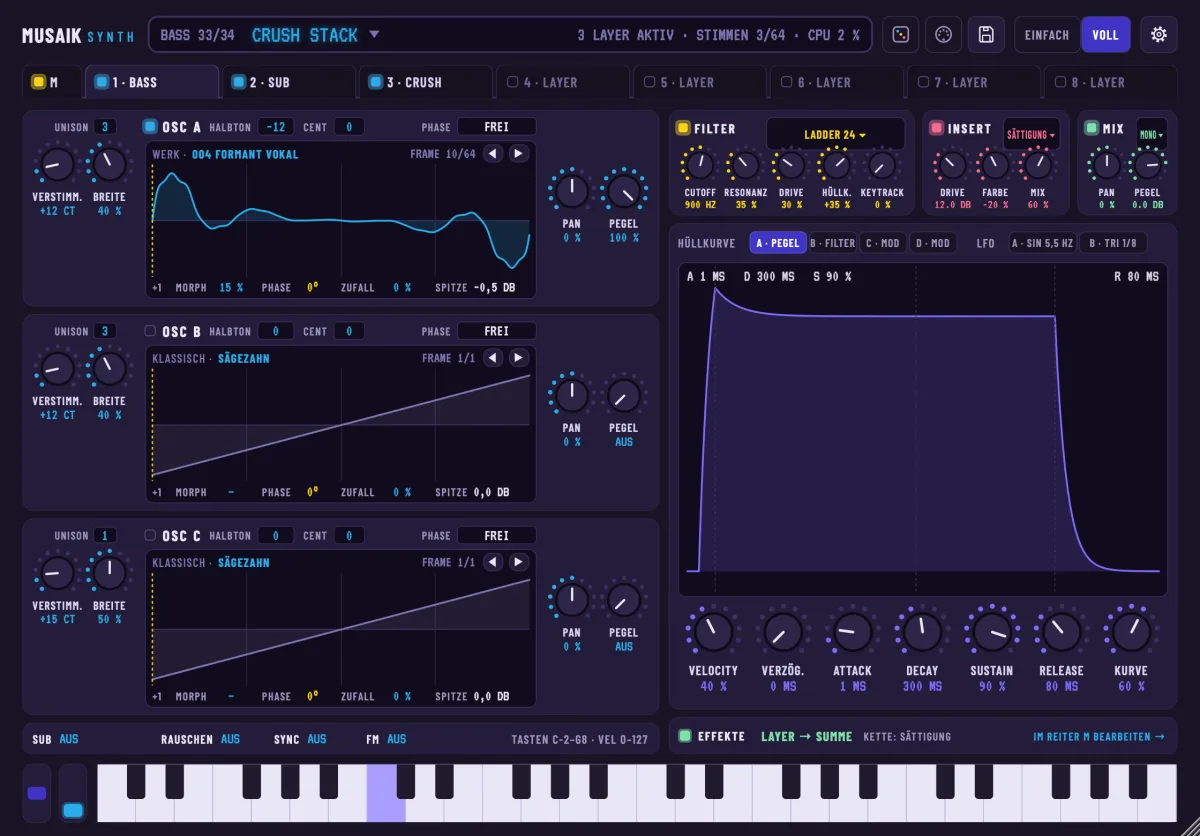Go to the next frame in OSC C
This screenshot has width=1200, height=836.
click(518, 562)
